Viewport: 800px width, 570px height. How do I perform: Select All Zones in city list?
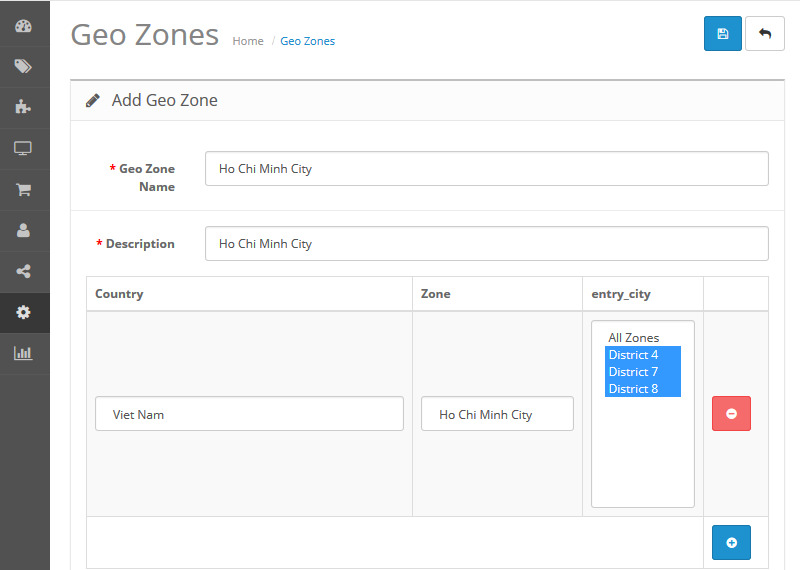point(634,338)
